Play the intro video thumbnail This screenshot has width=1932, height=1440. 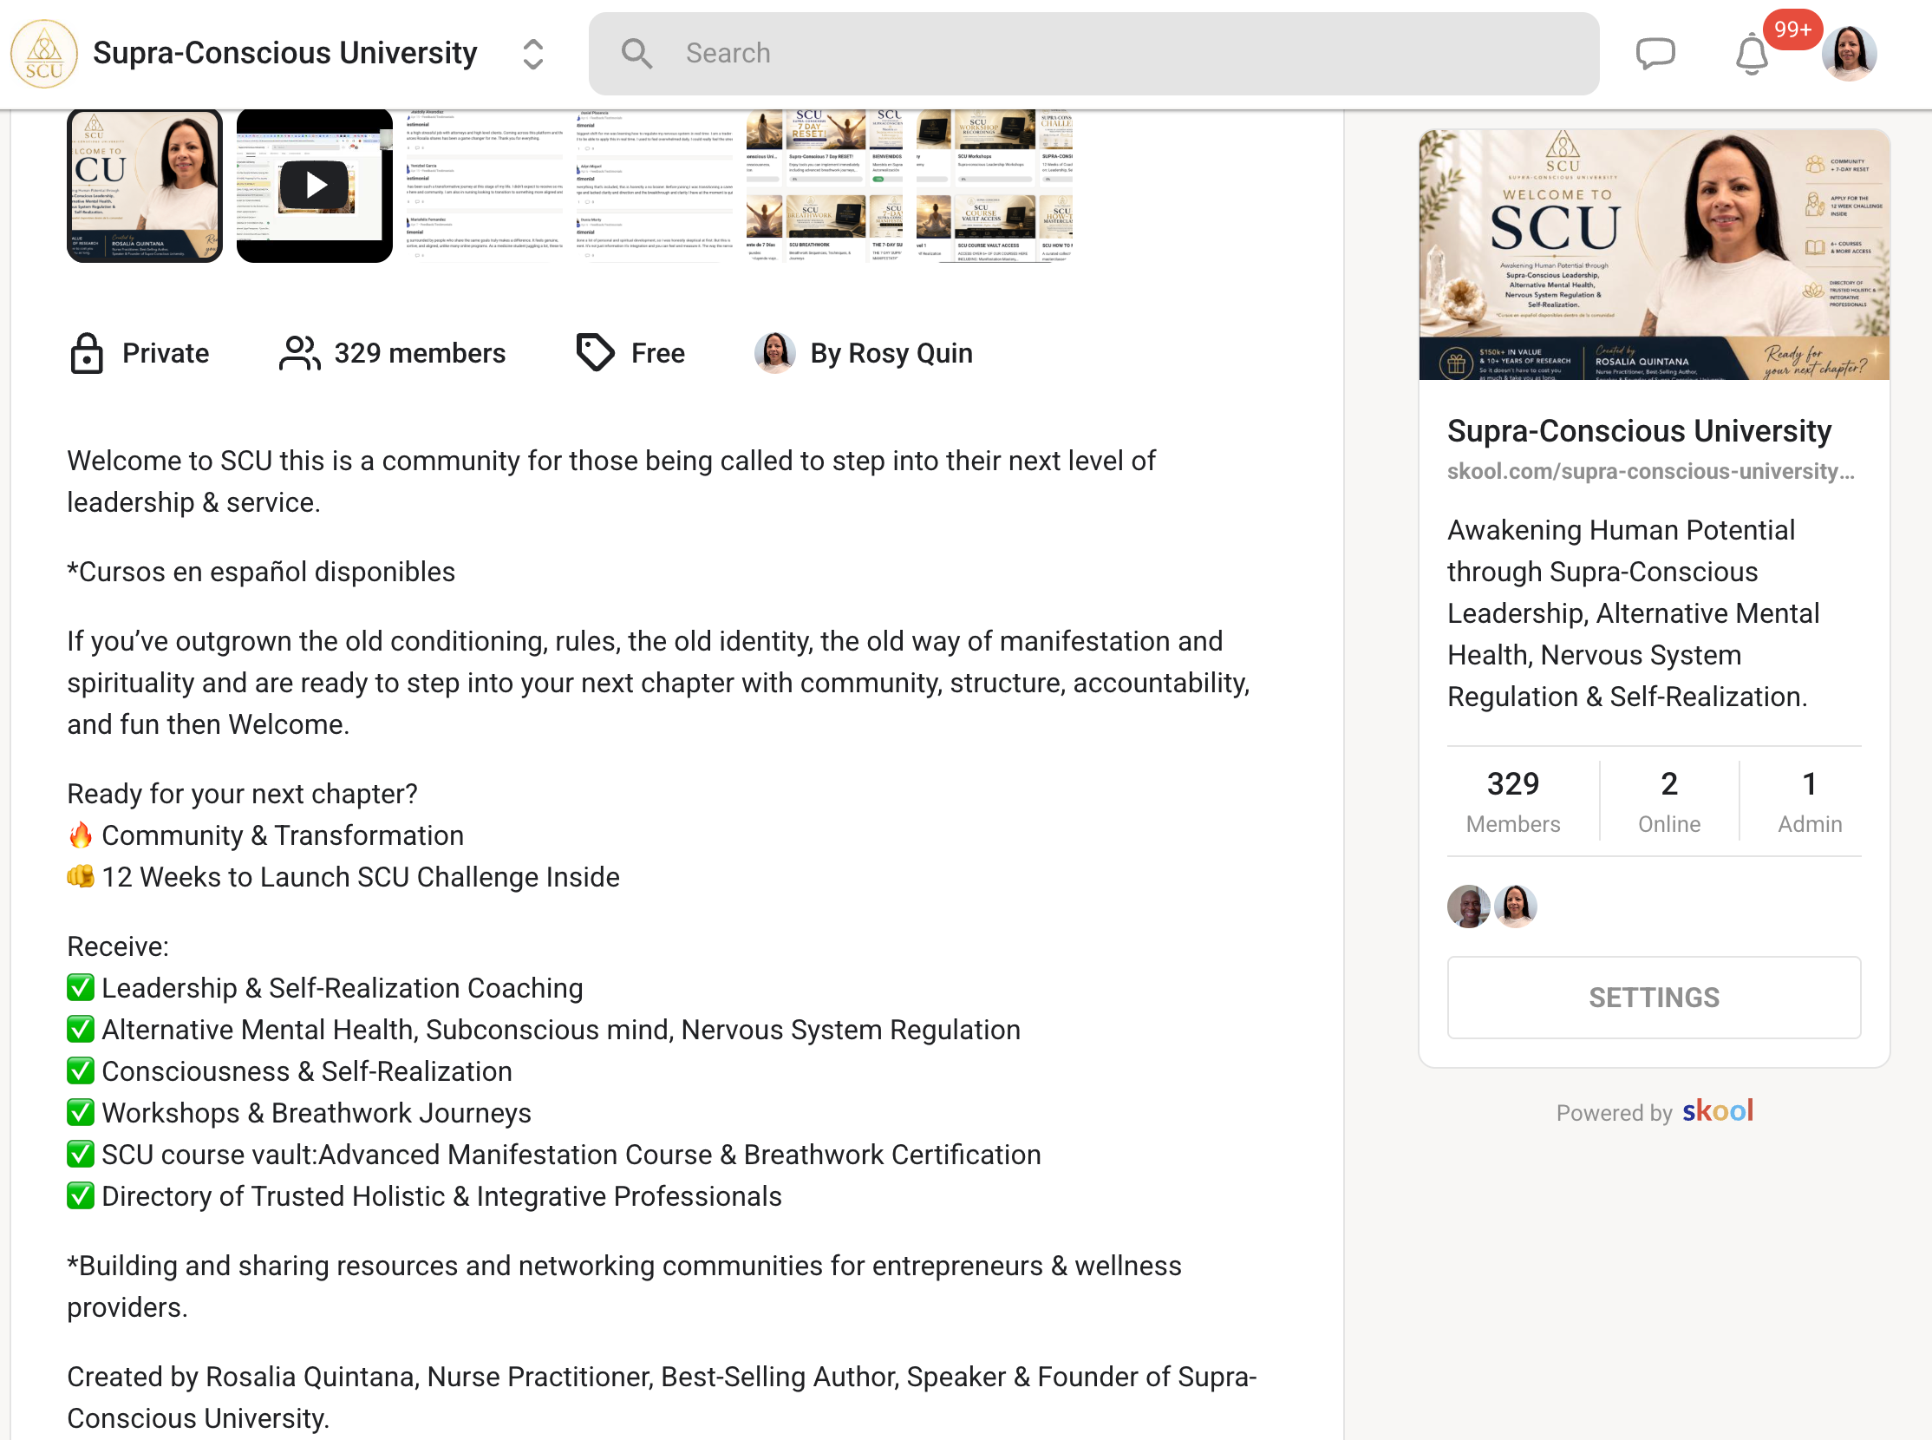(315, 186)
